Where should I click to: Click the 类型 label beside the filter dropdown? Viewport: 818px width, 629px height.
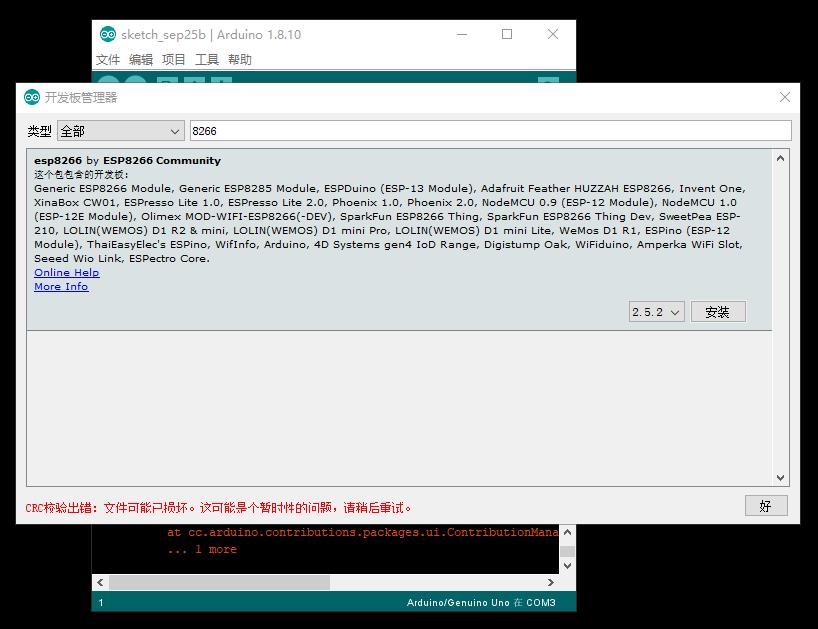pos(39,131)
